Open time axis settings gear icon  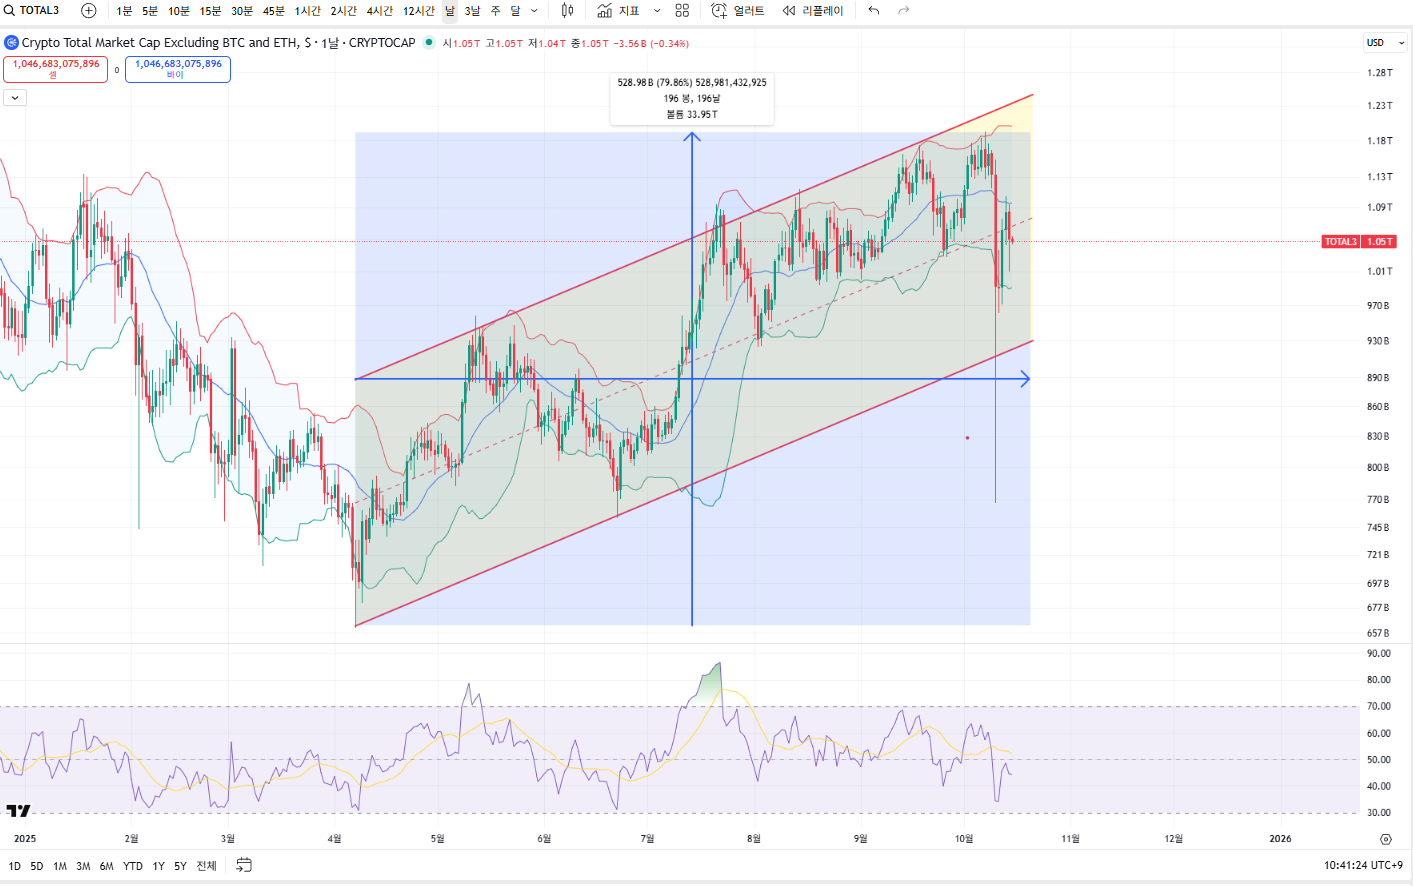(1385, 839)
